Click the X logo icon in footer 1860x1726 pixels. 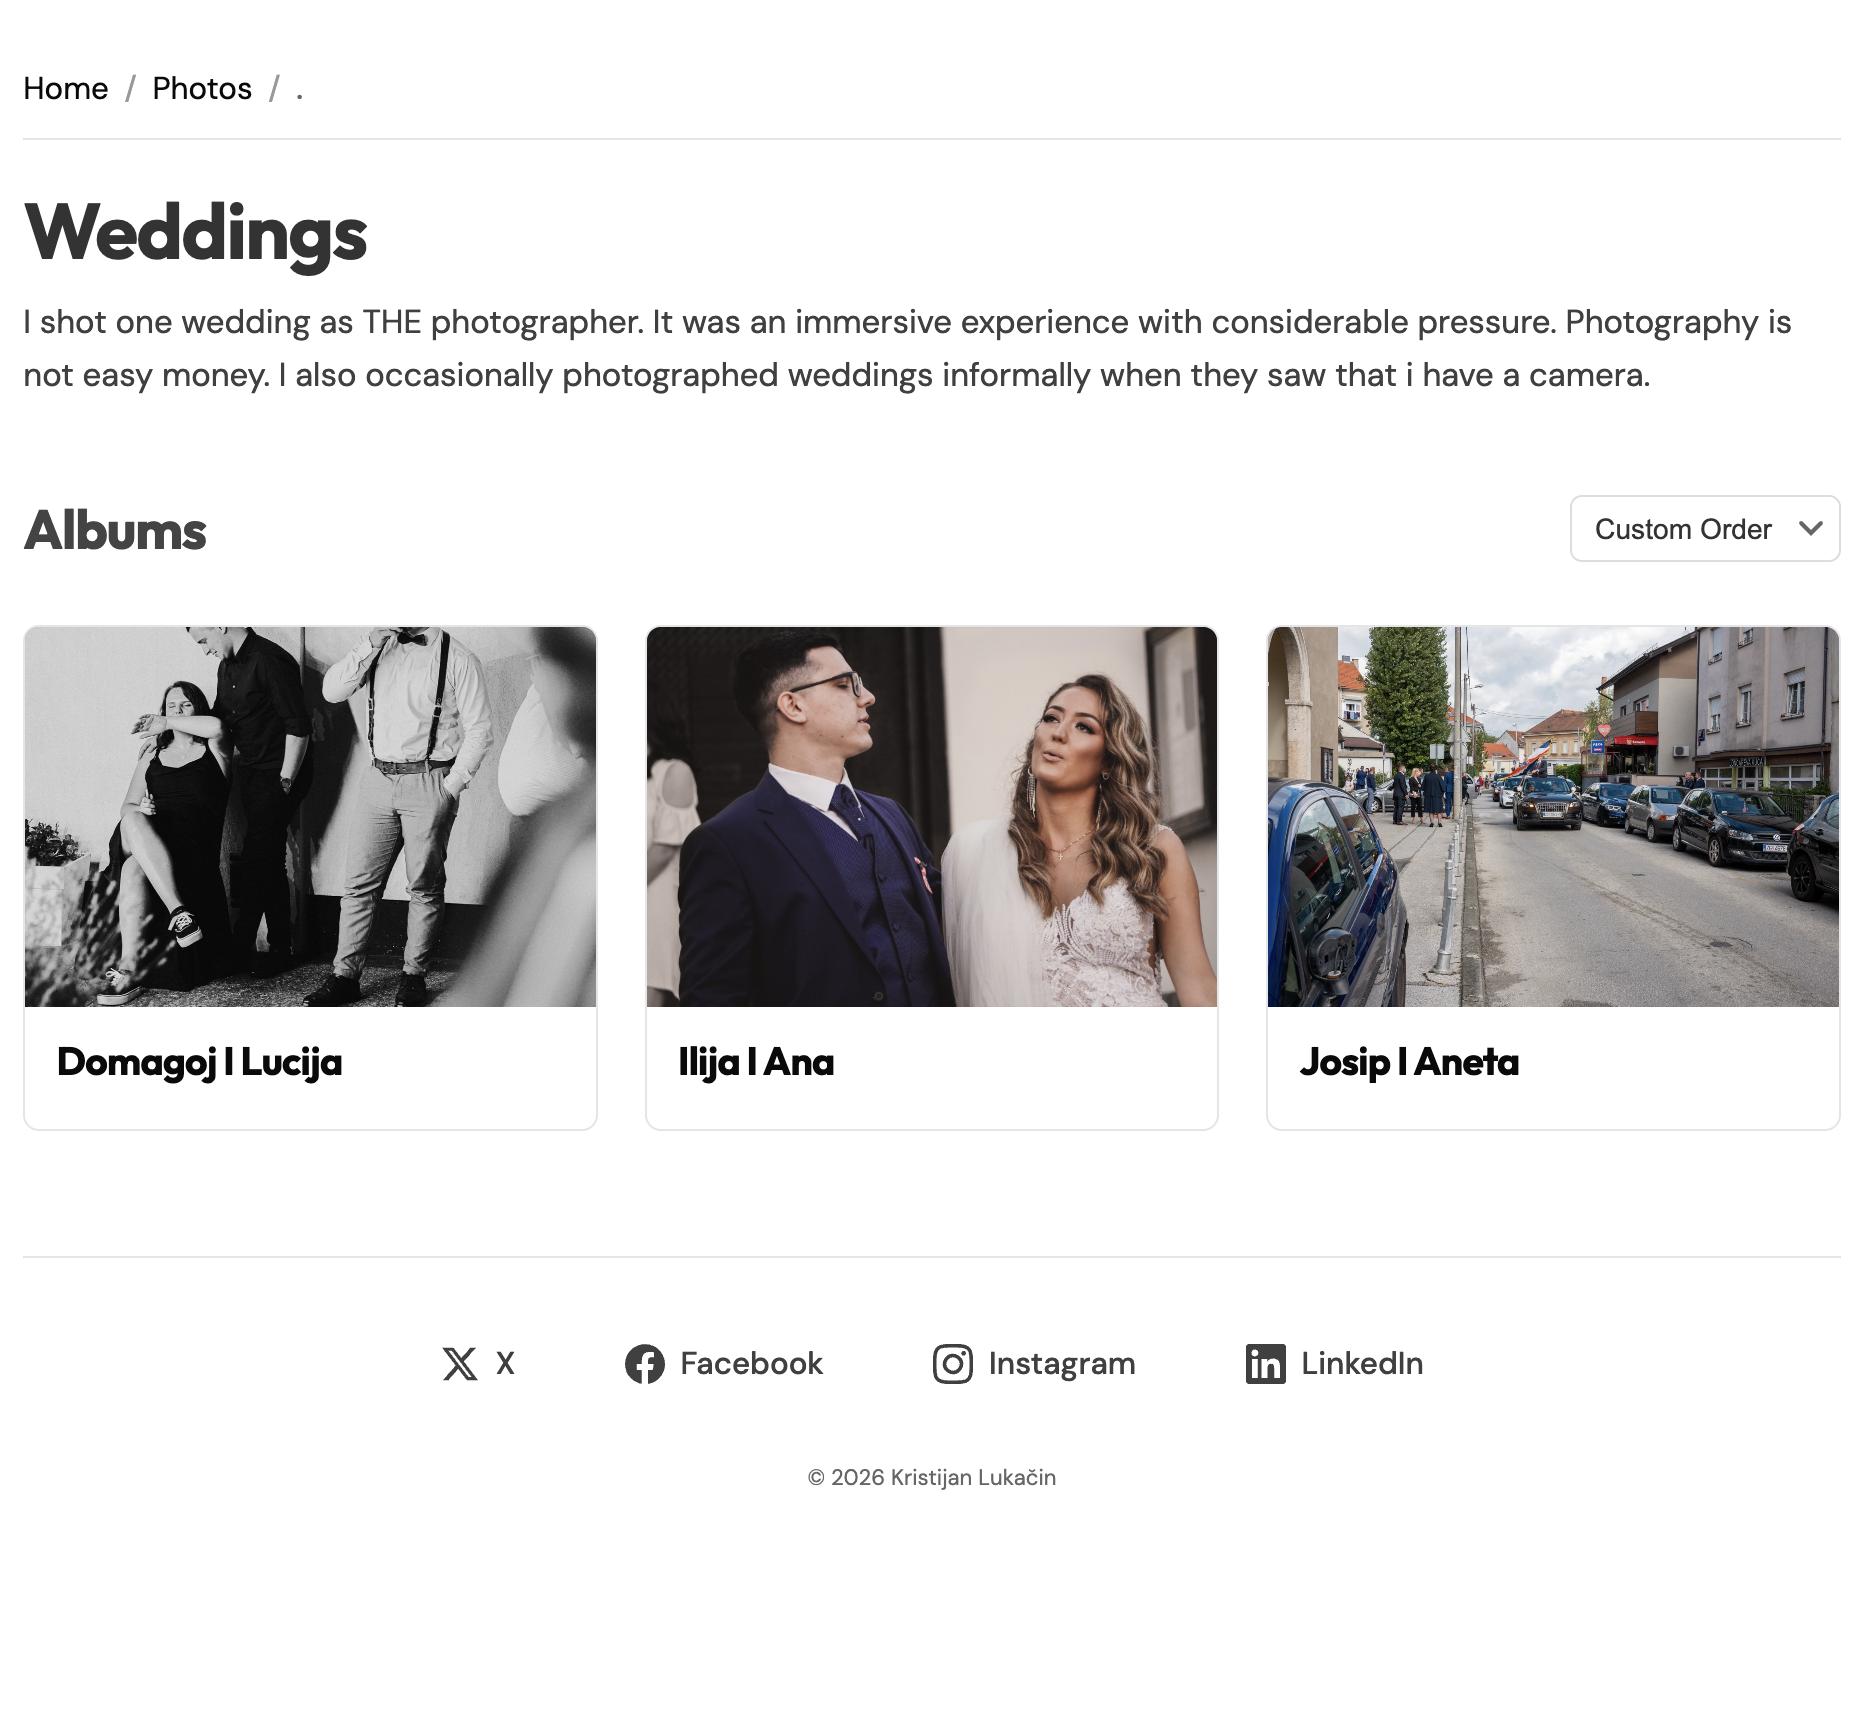(460, 1364)
